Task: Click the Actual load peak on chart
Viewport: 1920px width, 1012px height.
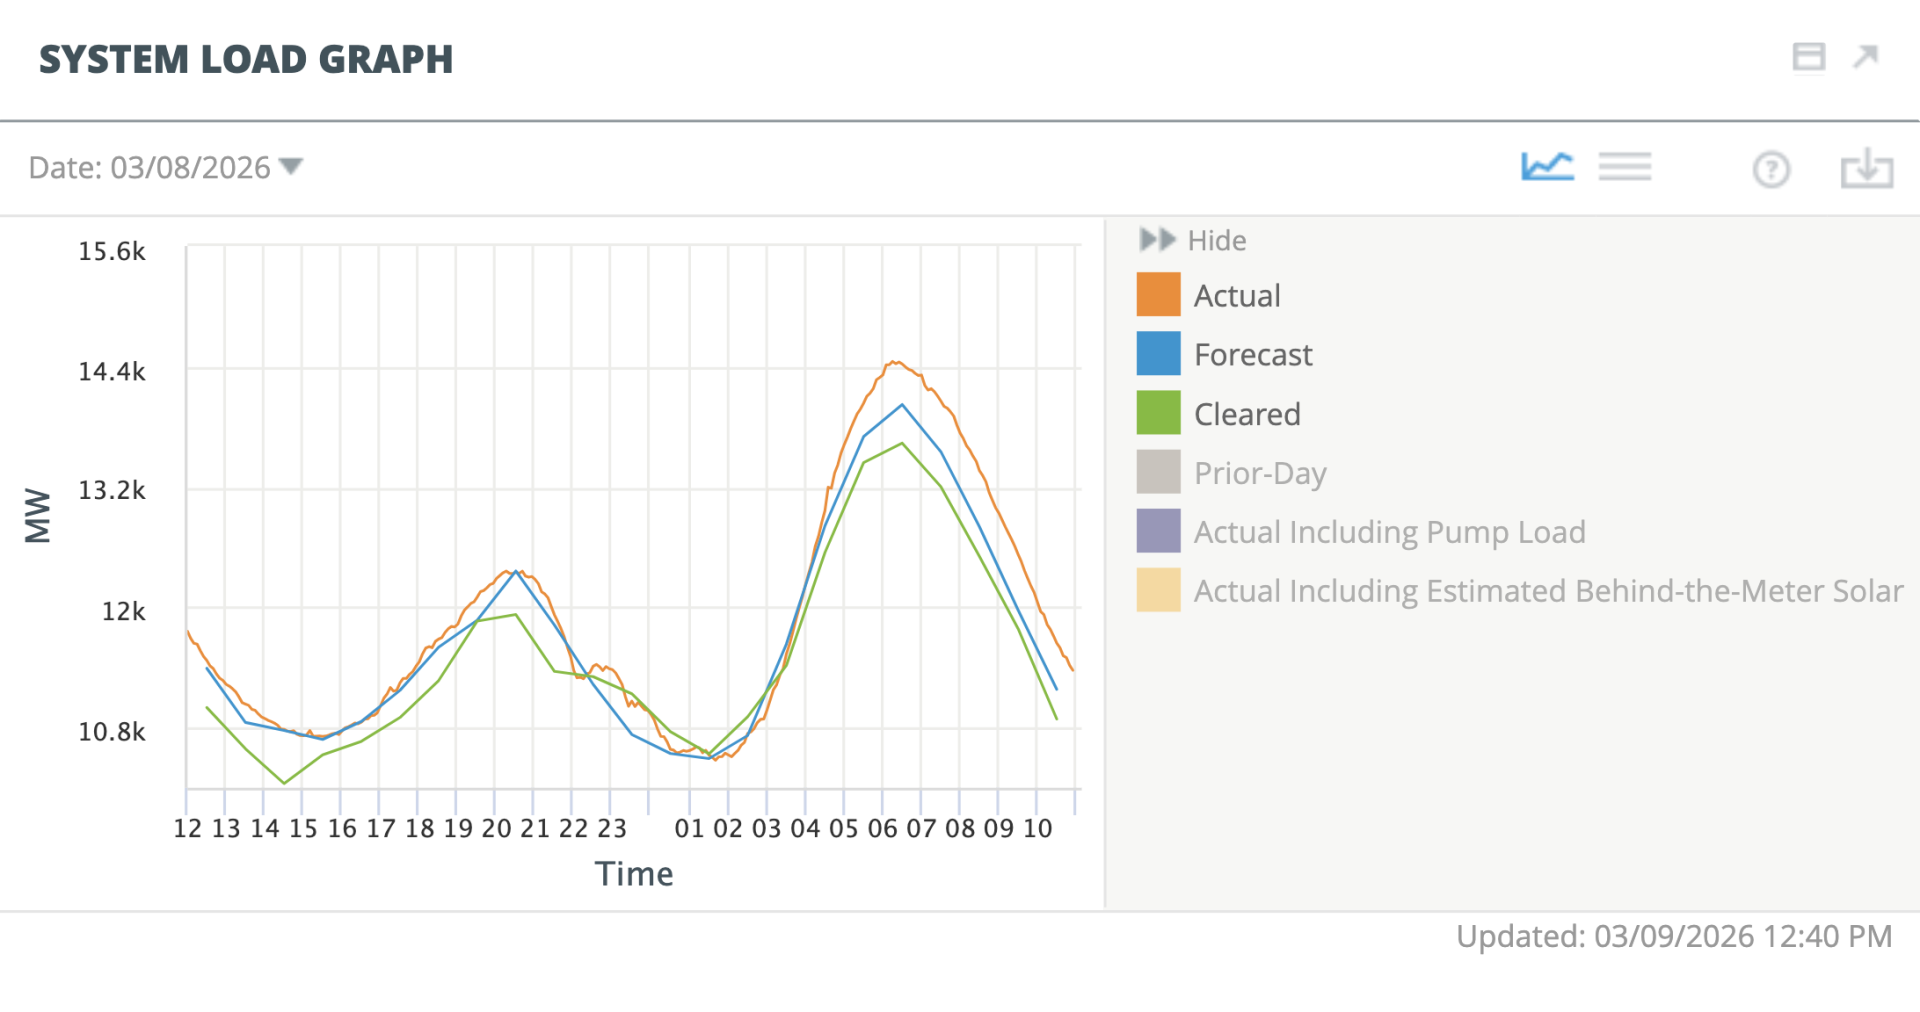Action: (895, 363)
